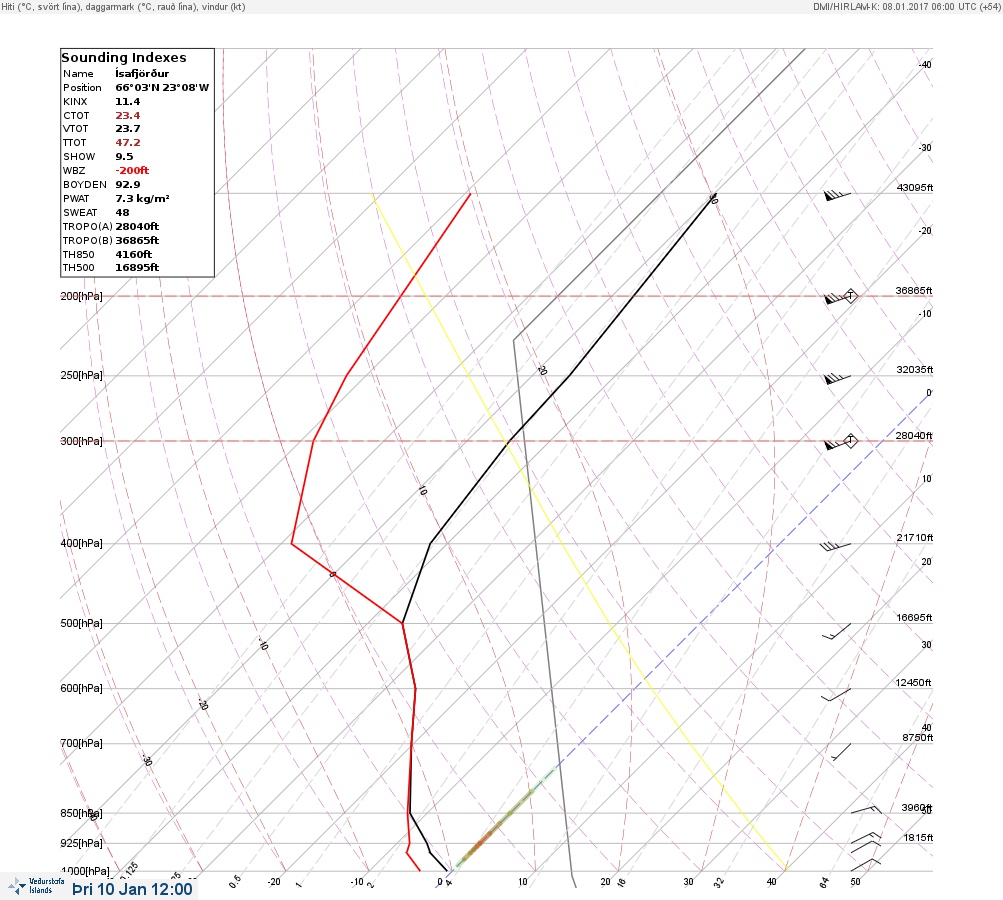Click the black temperature line at 400 hPa
The height and width of the screenshot is (900, 1003).
pyautogui.click(x=430, y=544)
